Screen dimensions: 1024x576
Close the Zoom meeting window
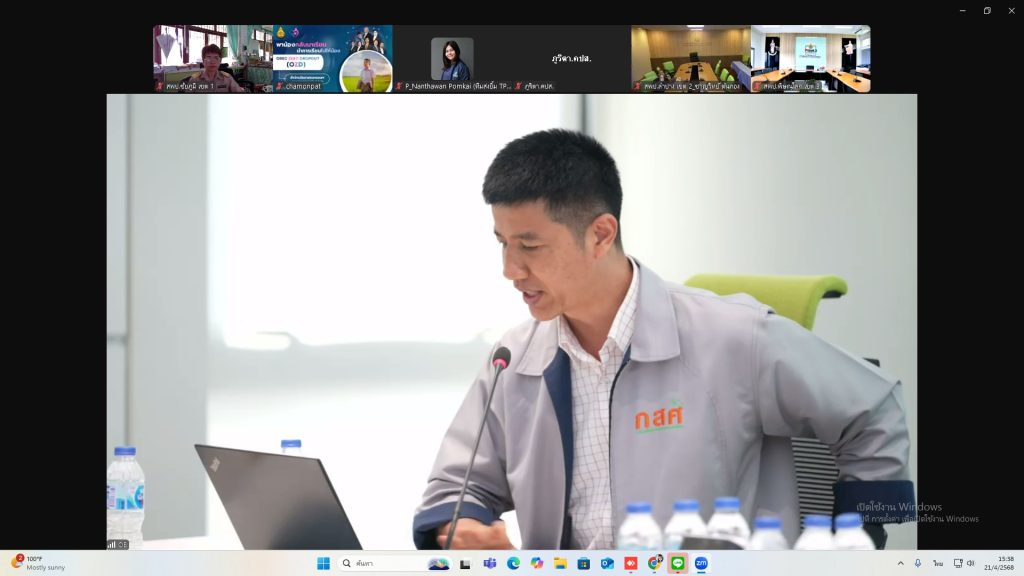pos(1012,10)
